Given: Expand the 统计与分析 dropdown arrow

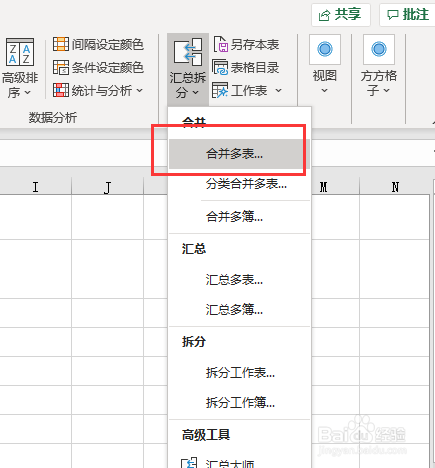Looking at the screenshot, I should (x=140, y=90).
